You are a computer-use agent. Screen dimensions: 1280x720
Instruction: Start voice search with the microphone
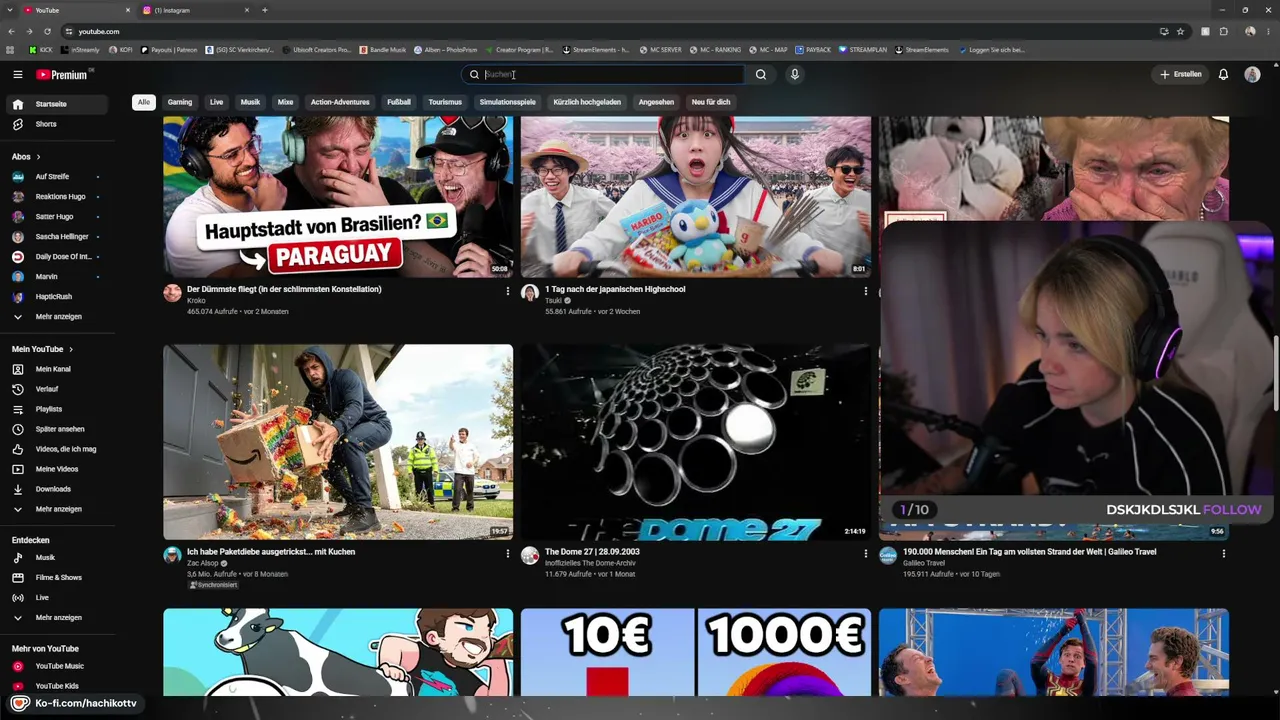[795, 74]
